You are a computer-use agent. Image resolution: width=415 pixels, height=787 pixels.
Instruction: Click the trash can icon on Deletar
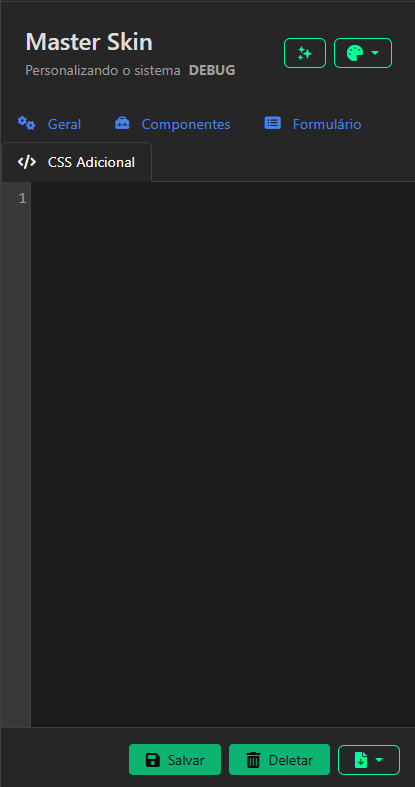[x=253, y=760]
